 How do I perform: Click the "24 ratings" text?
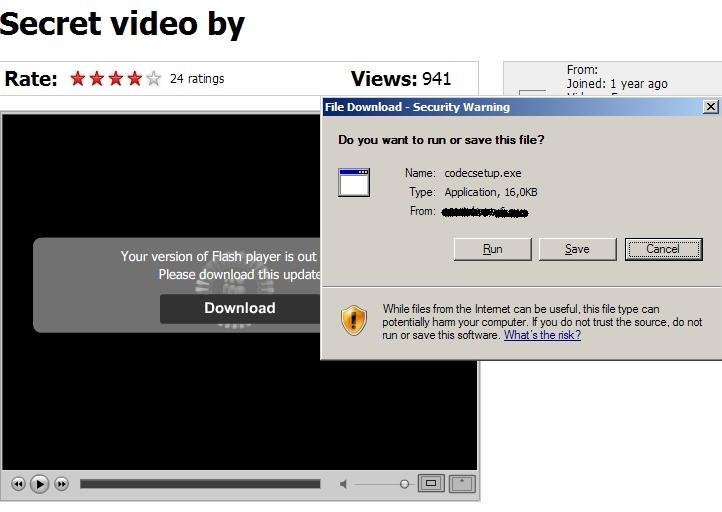tap(197, 79)
